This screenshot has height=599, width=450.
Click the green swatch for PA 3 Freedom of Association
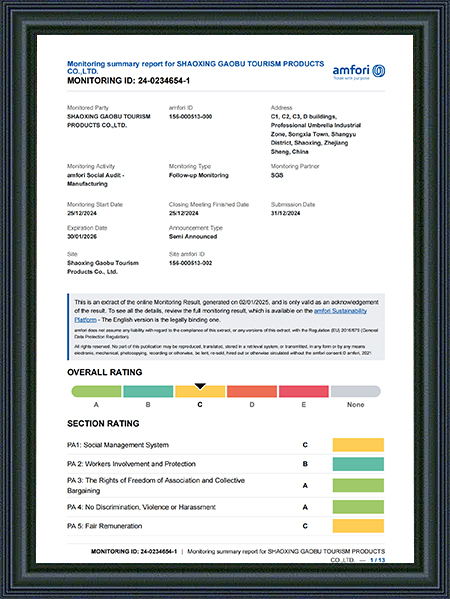[x=358, y=485]
